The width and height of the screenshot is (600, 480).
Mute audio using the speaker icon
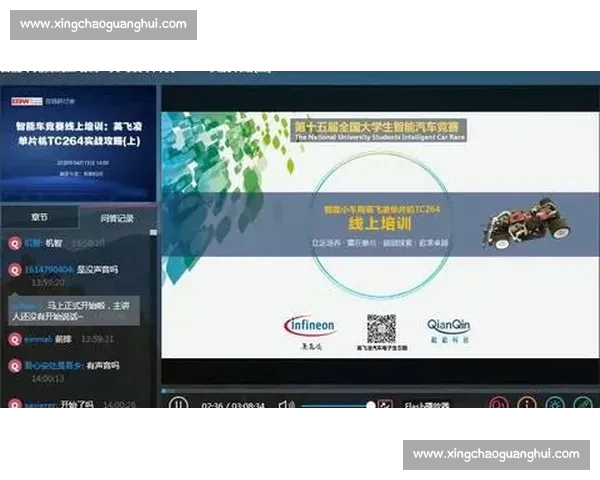[x=285, y=405]
